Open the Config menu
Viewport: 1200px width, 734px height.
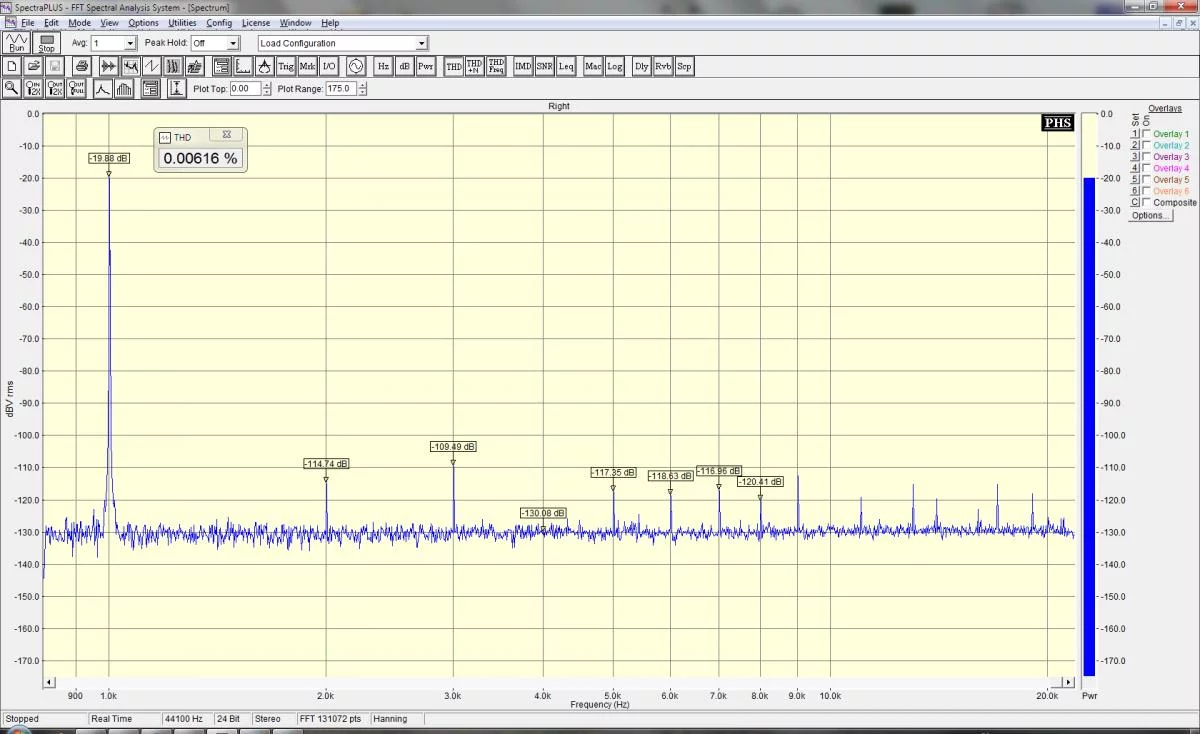pyautogui.click(x=219, y=22)
